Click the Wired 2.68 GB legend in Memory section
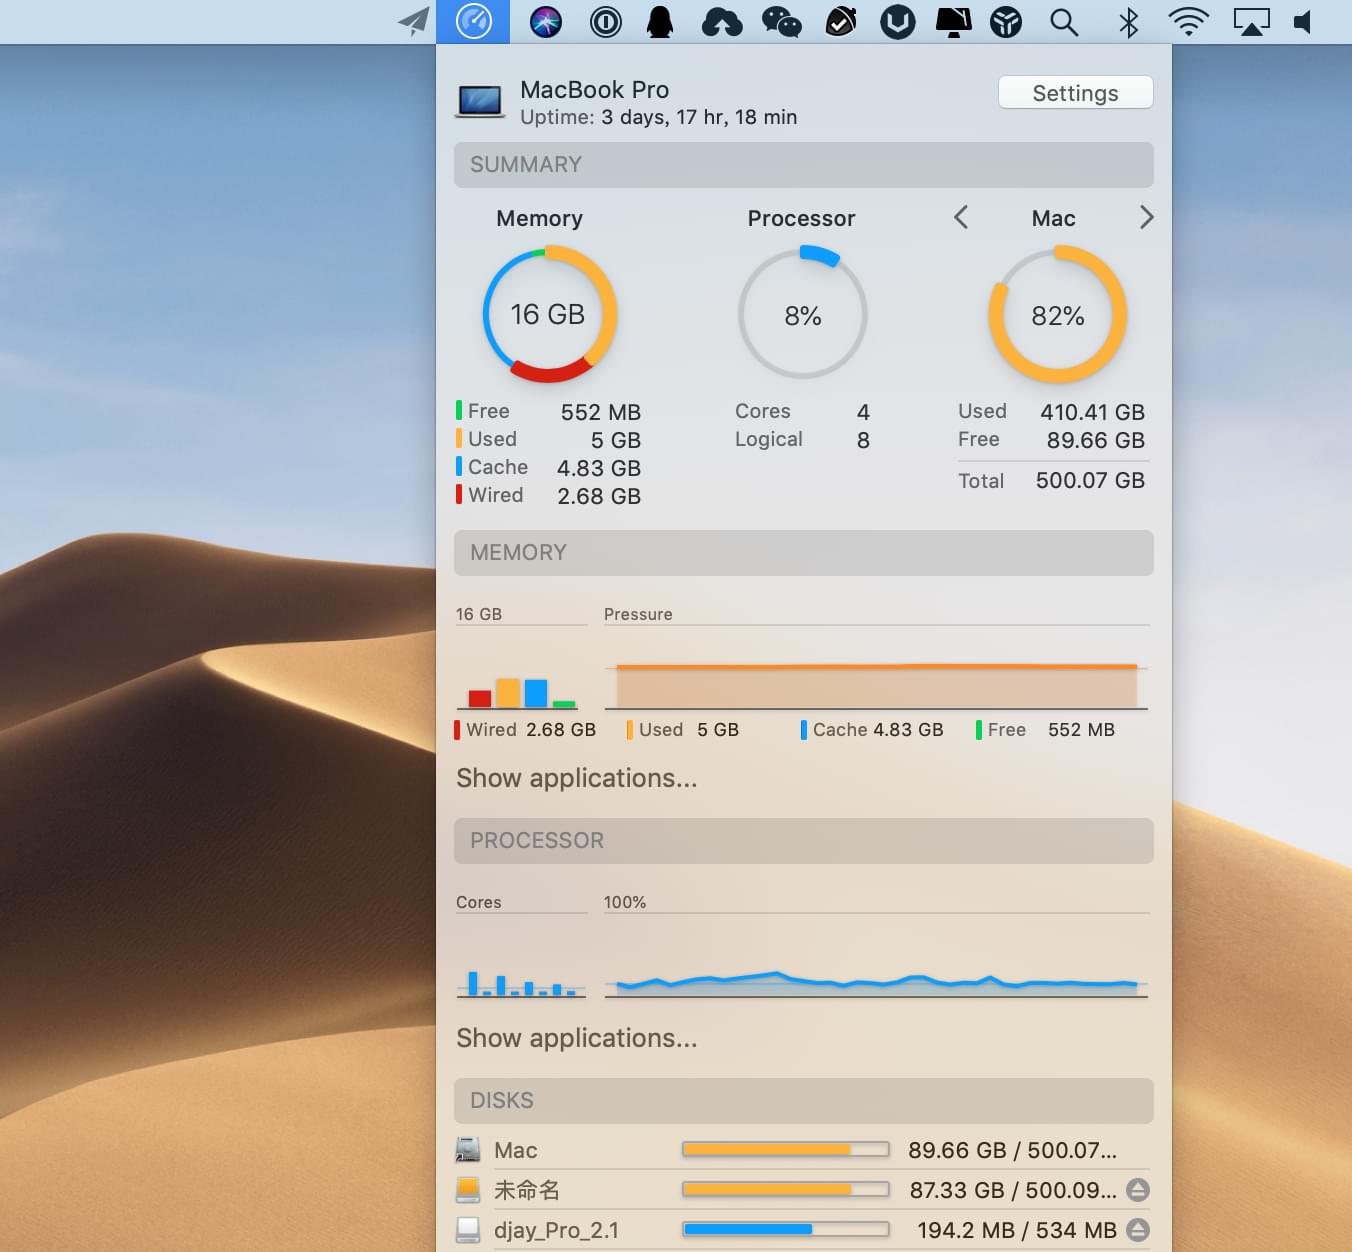 (x=525, y=730)
